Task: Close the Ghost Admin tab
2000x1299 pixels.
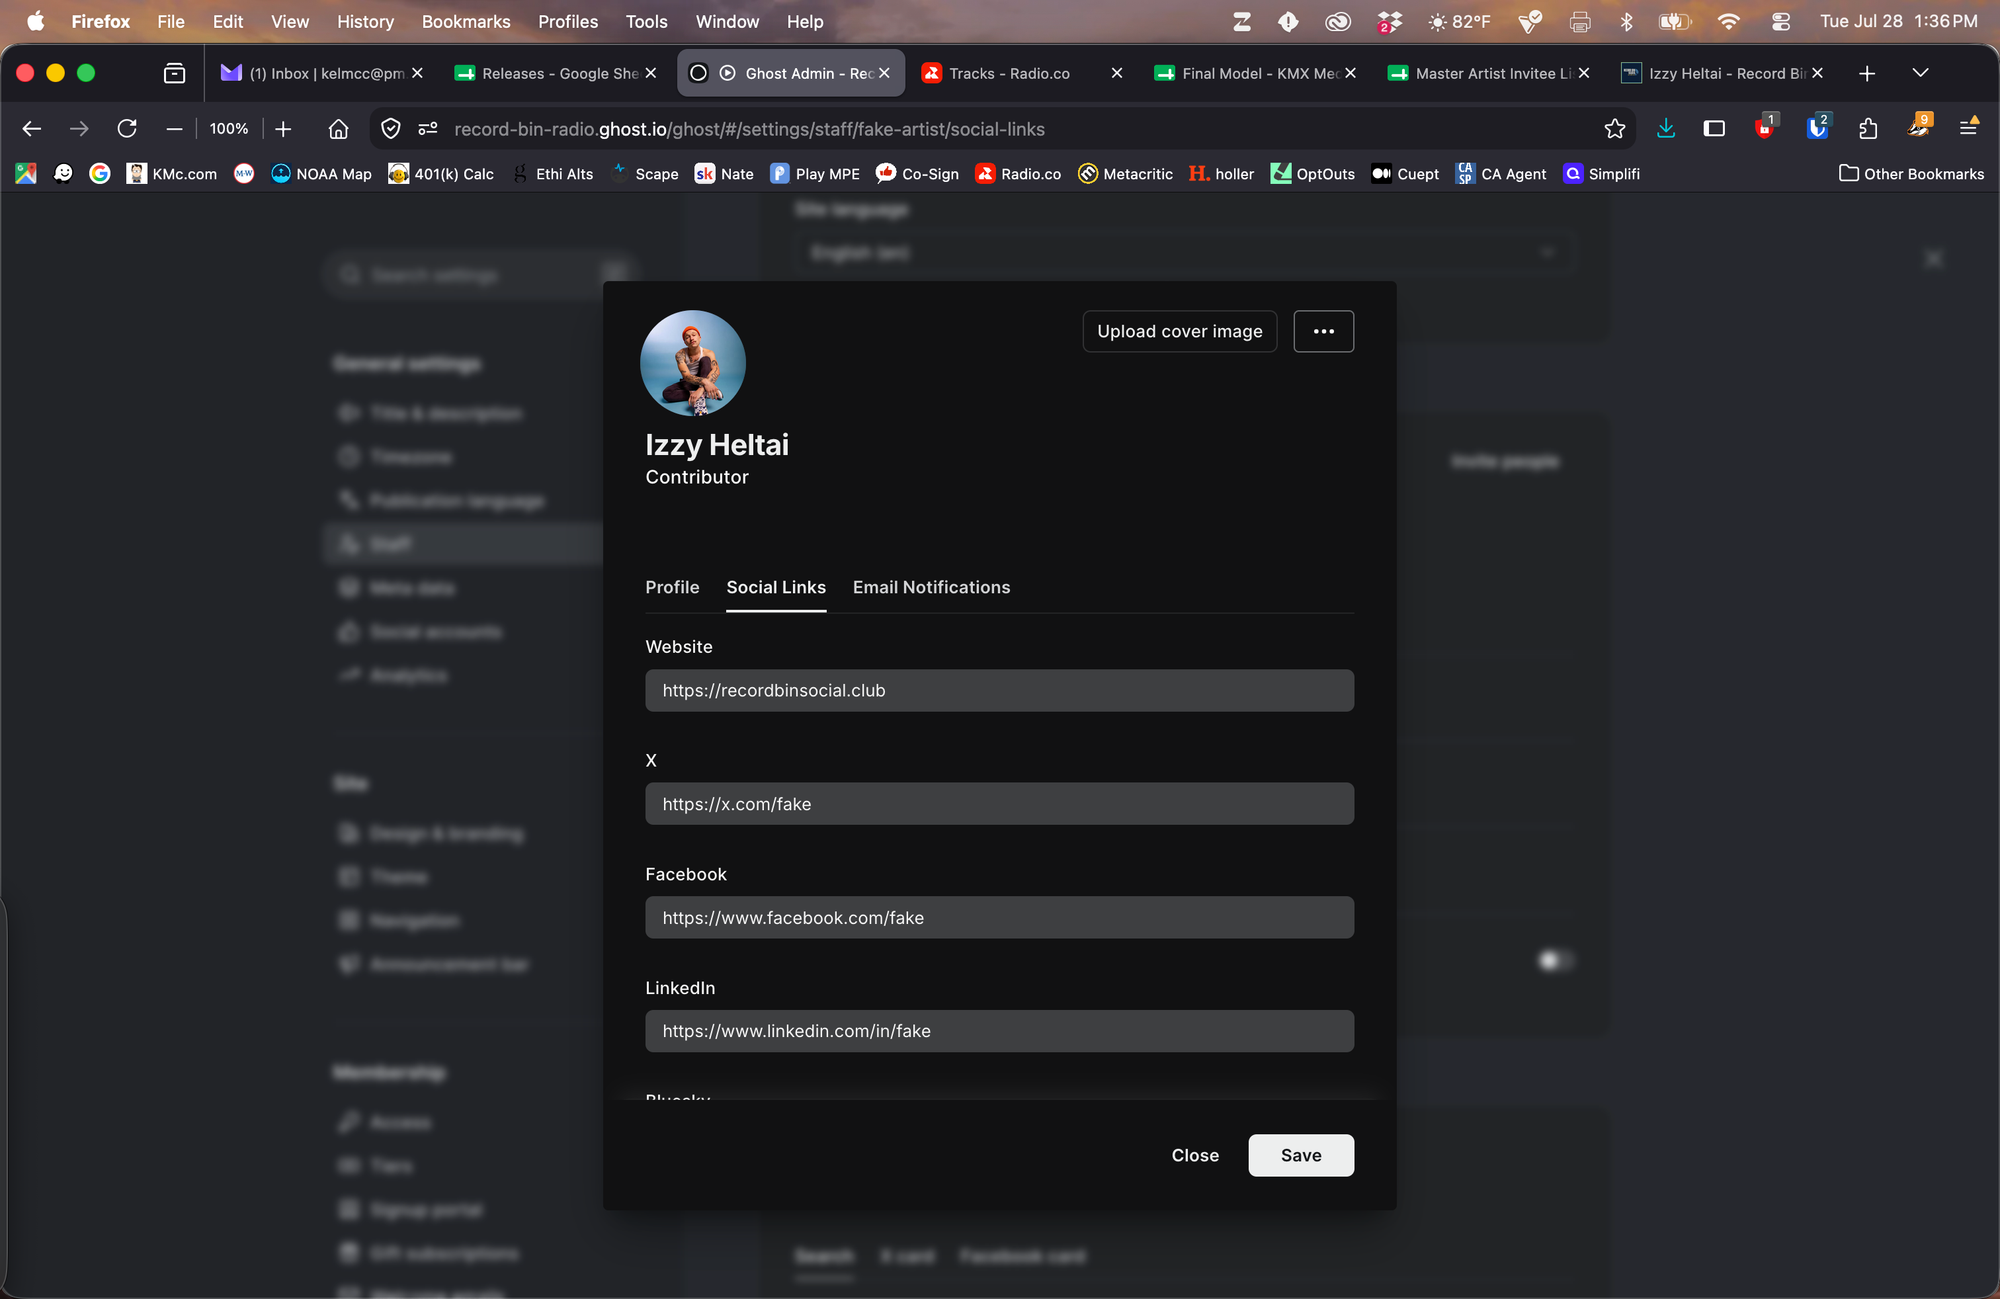Action: [884, 73]
